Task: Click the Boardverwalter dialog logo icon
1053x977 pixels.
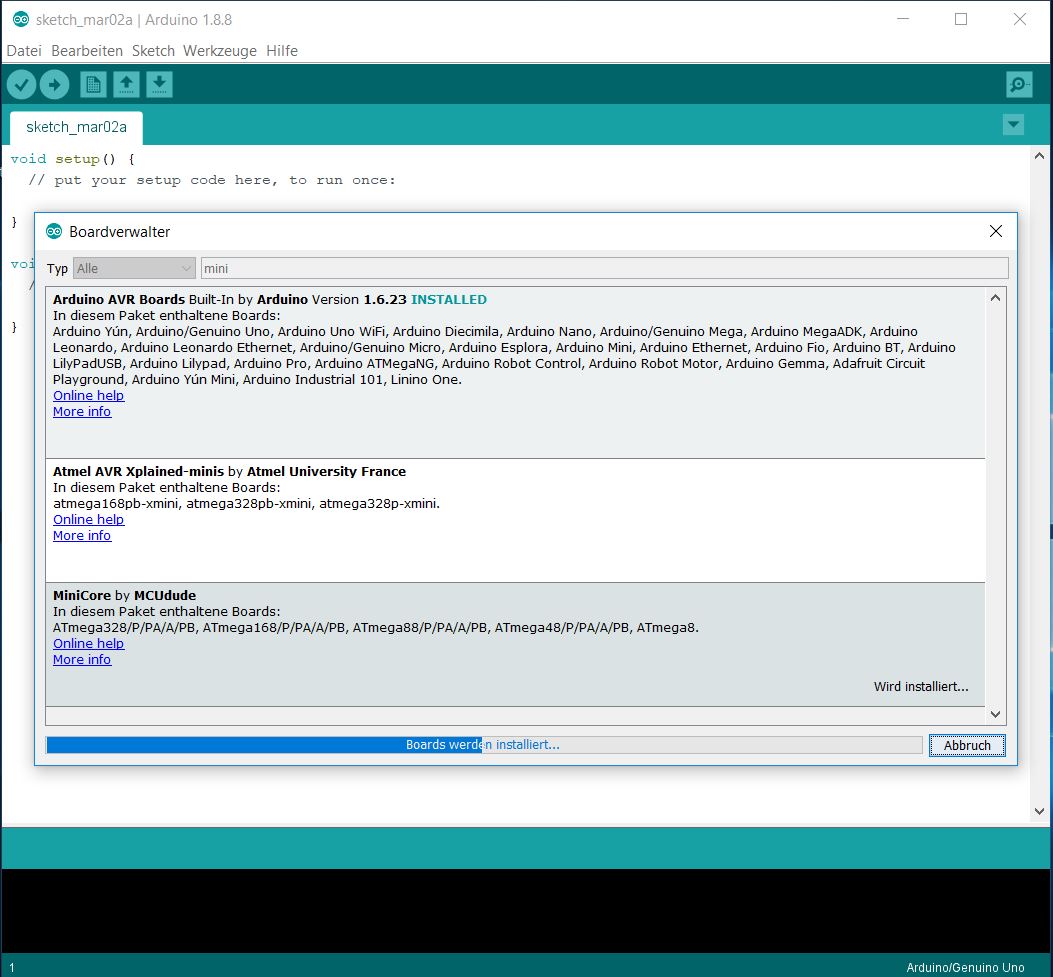Action: pos(54,232)
